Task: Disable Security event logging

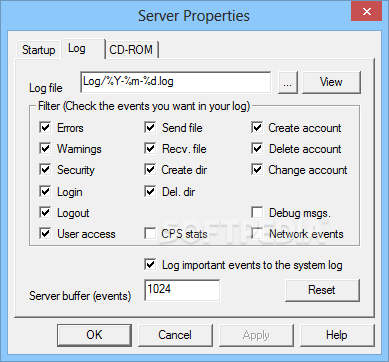Action: tap(45, 170)
